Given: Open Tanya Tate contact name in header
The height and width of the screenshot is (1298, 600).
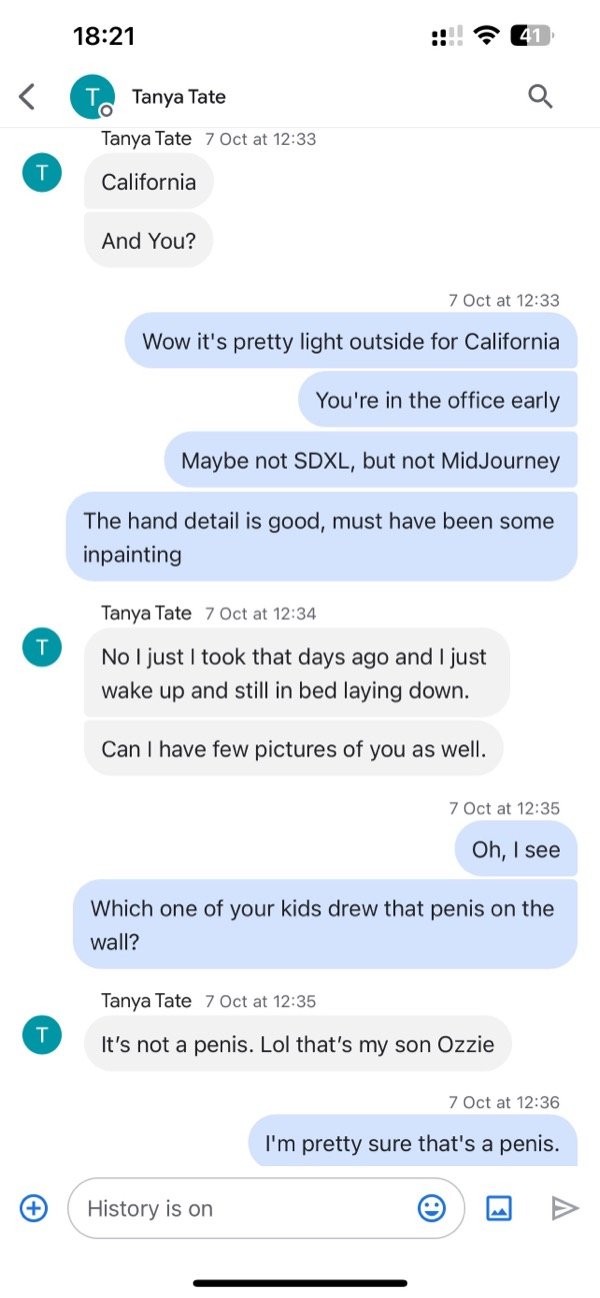Looking at the screenshot, I should [179, 97].
